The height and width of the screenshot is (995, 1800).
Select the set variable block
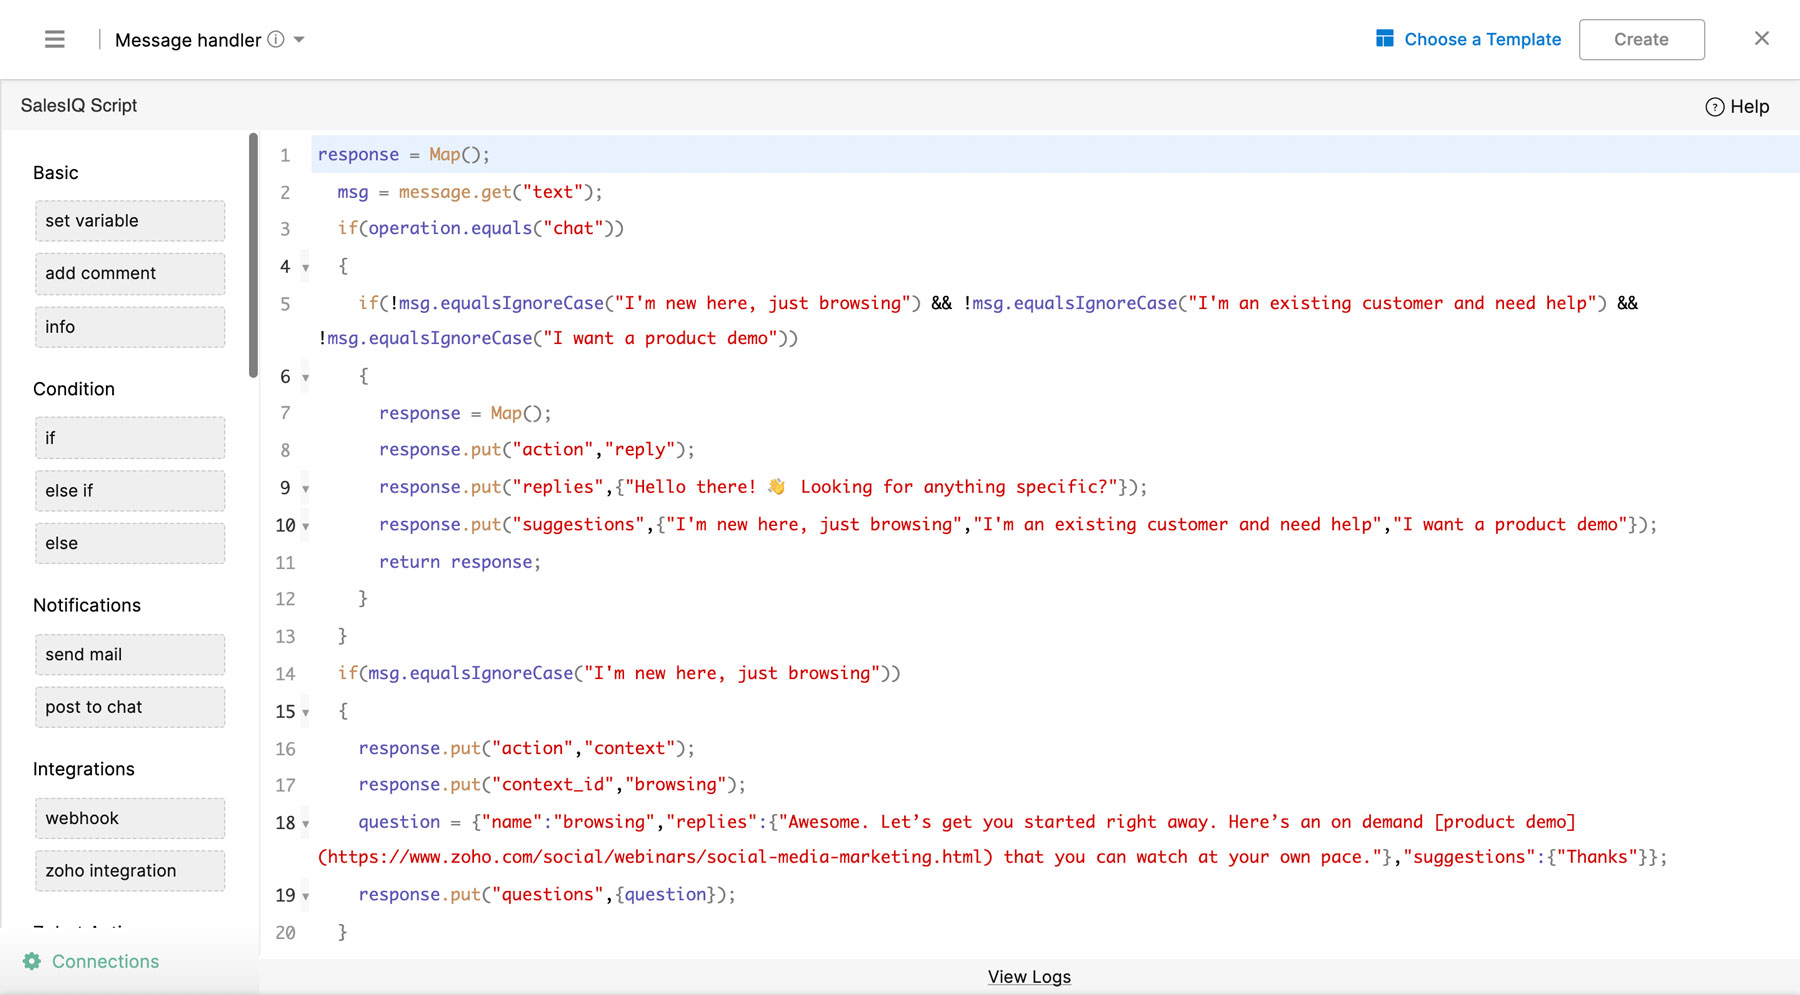click(x=130, y=221)
